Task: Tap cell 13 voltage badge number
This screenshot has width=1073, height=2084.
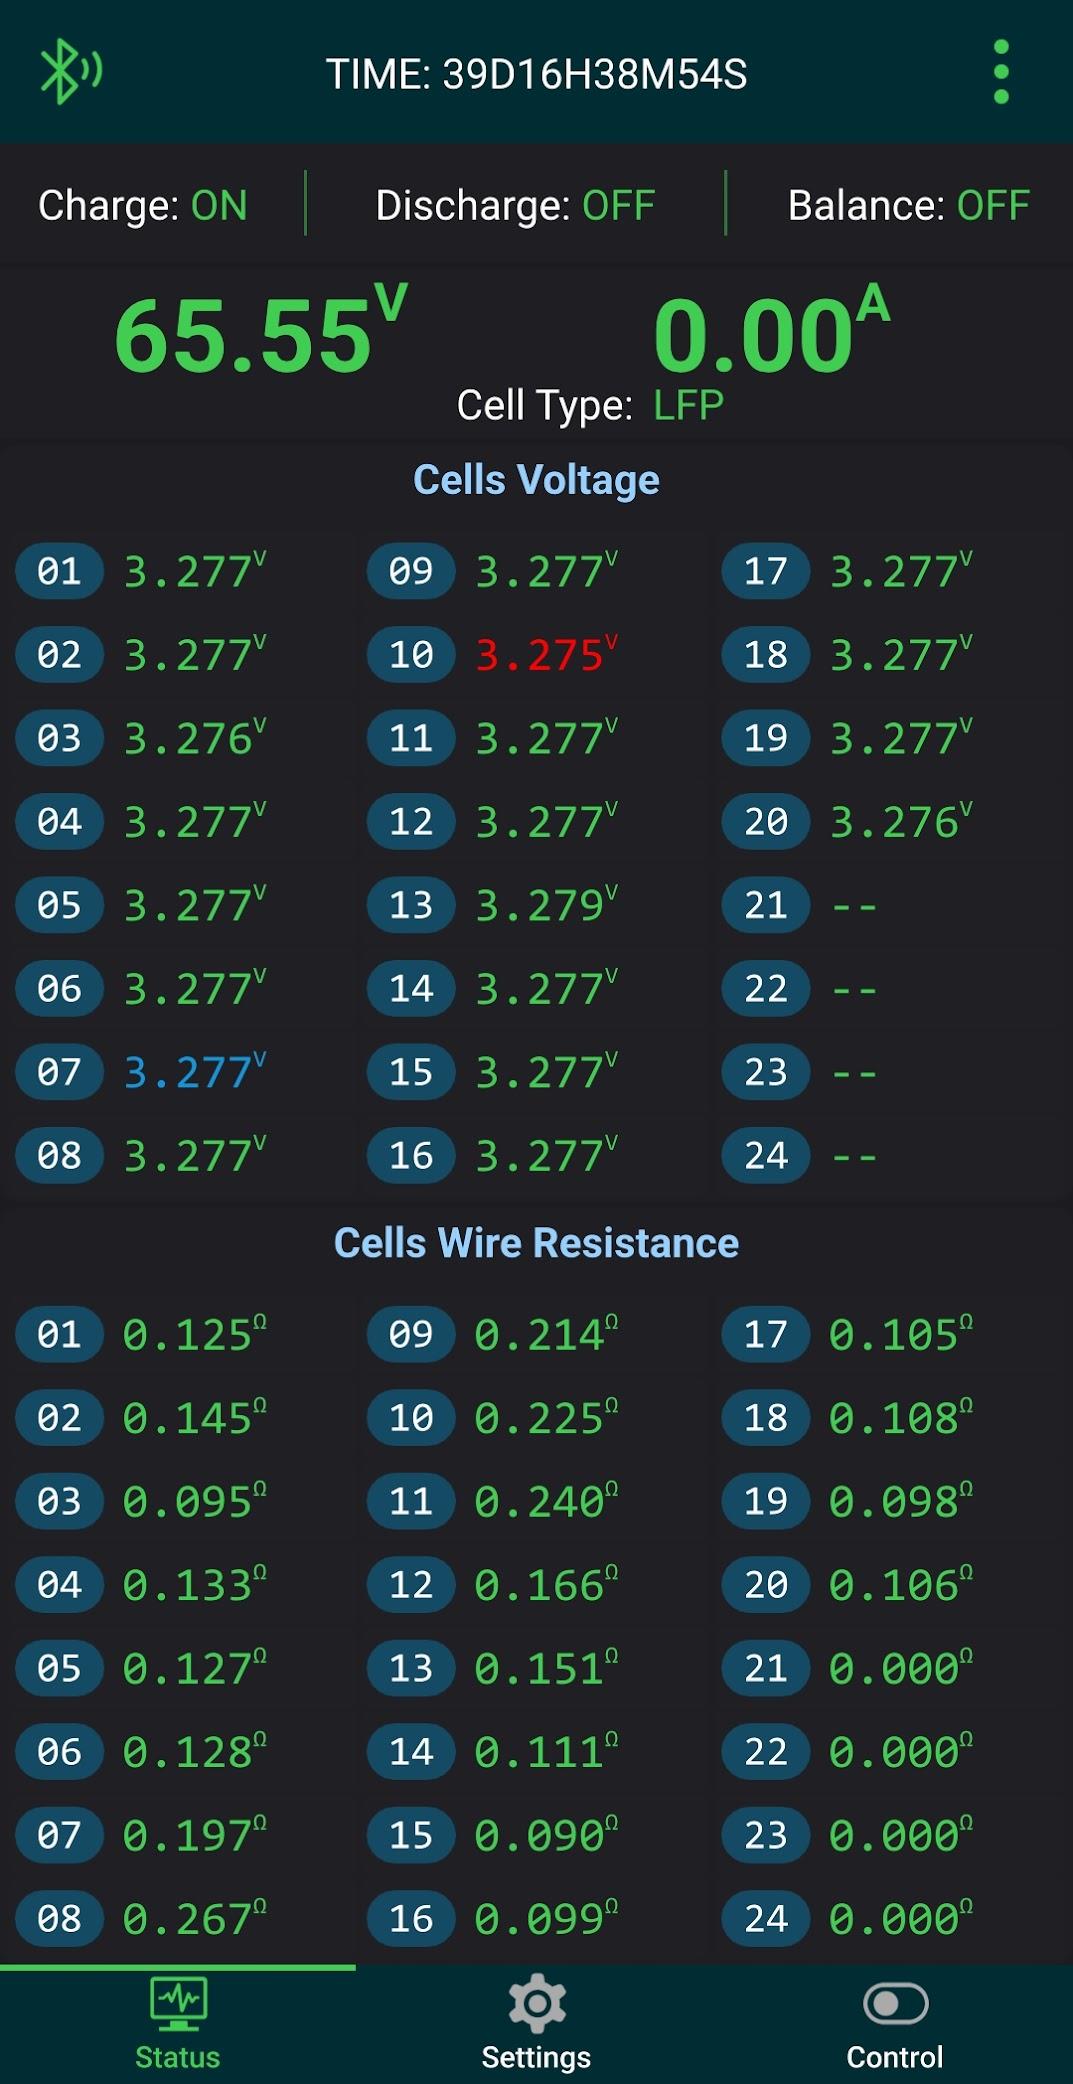Action: point(411,905)
